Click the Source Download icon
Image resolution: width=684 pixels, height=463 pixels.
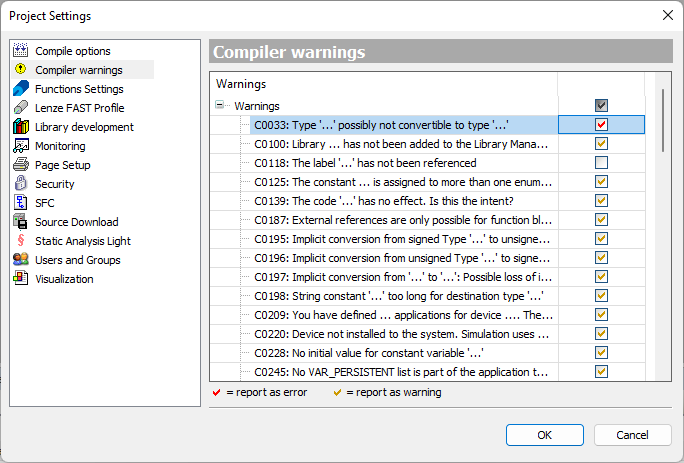click(21, 222)
